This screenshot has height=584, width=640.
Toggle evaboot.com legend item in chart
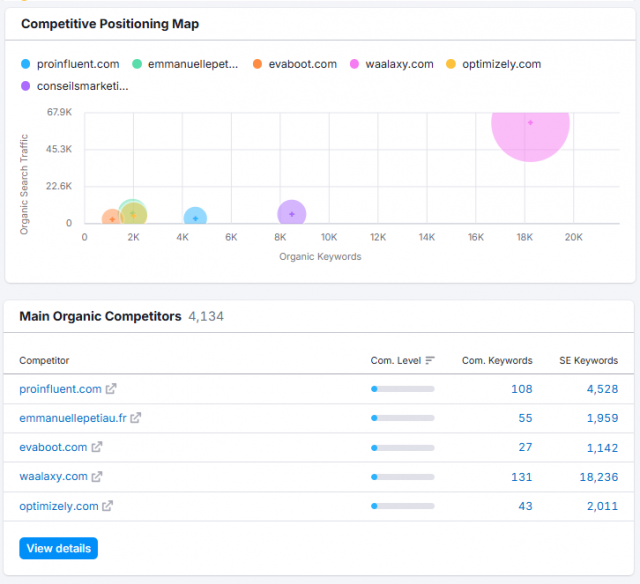295,64
